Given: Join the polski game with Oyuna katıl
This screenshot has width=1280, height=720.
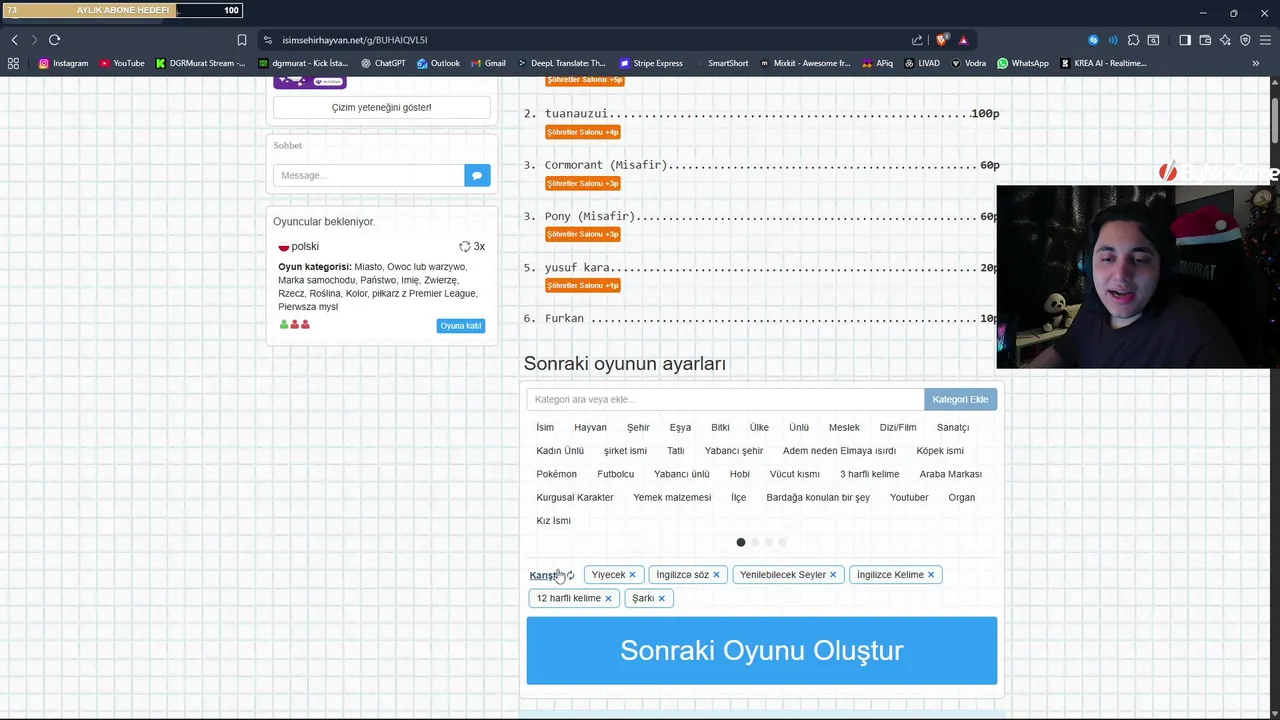Looking at the screenshot, I should (x=461, y=325).
